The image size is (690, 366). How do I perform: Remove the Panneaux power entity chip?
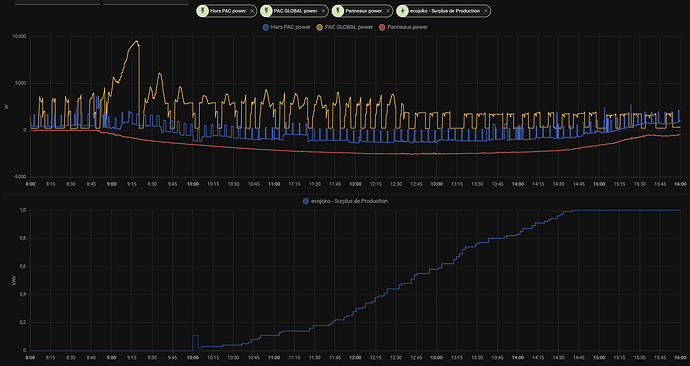pos(388,11)
